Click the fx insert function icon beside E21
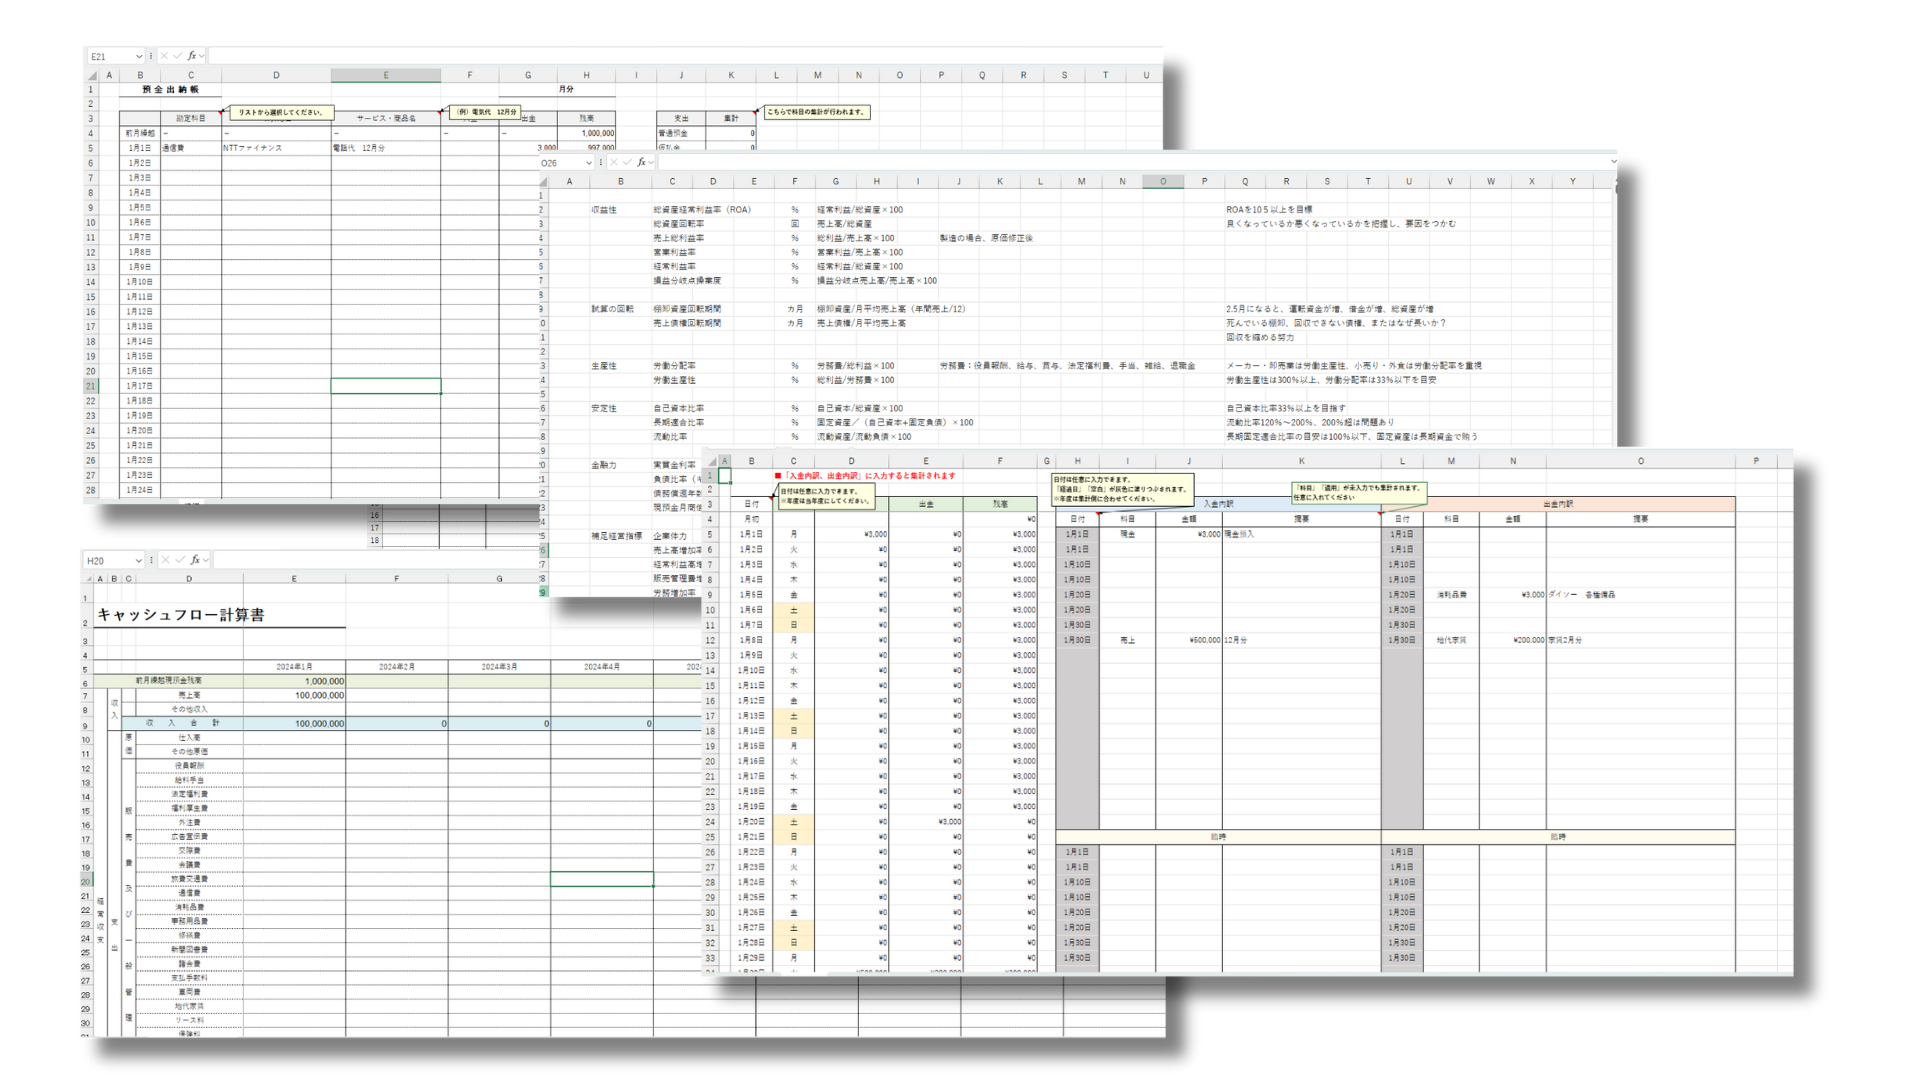Screen dimensions: 1920x1080 [x=191, y=56]
